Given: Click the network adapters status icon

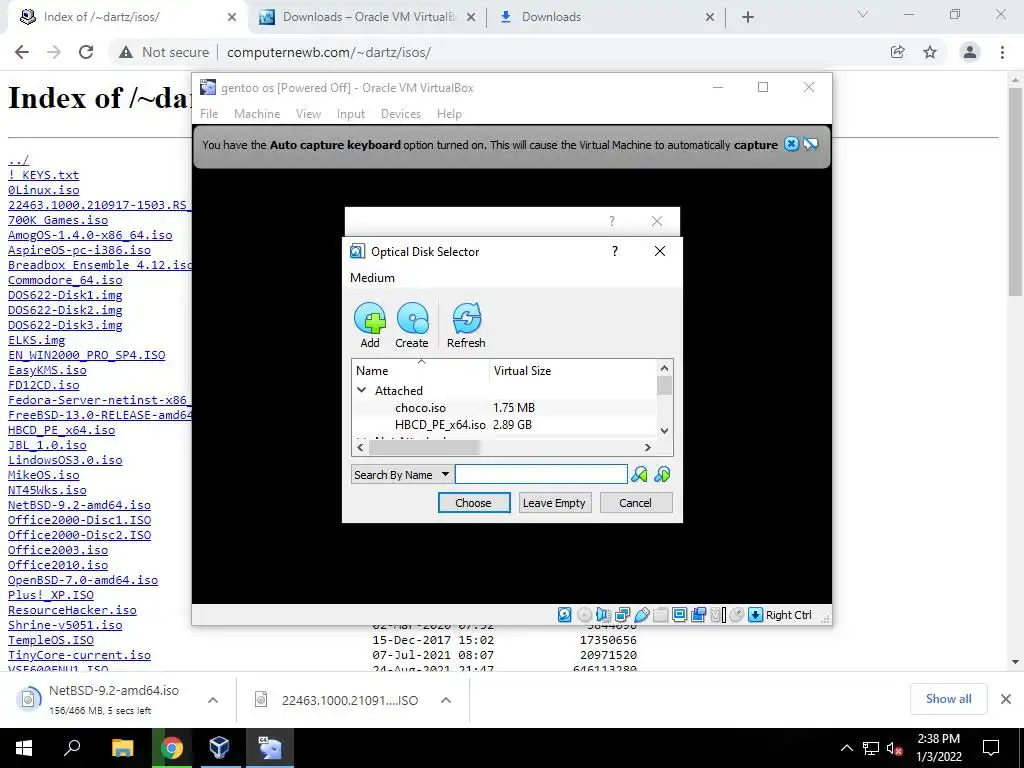Looking at the screenshot, I should (622, 615).
